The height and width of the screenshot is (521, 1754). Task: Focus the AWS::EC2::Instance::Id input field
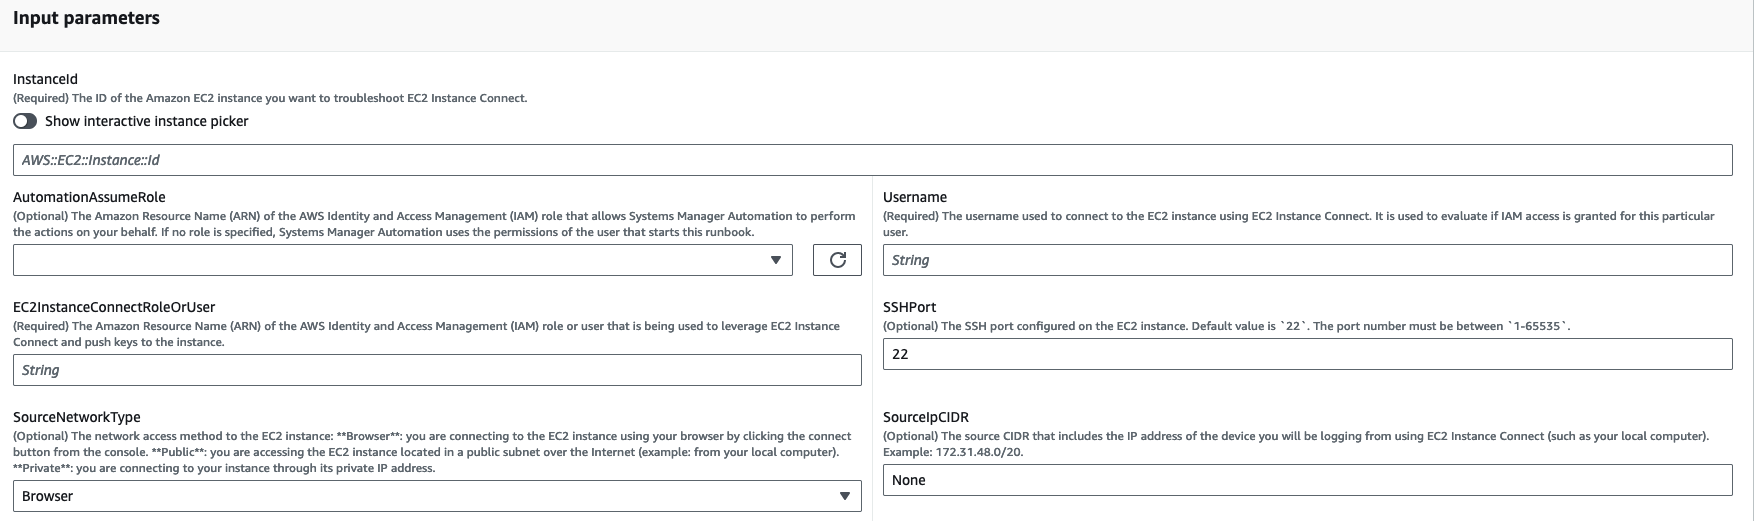pyautogui.click(x=871, y=160)
